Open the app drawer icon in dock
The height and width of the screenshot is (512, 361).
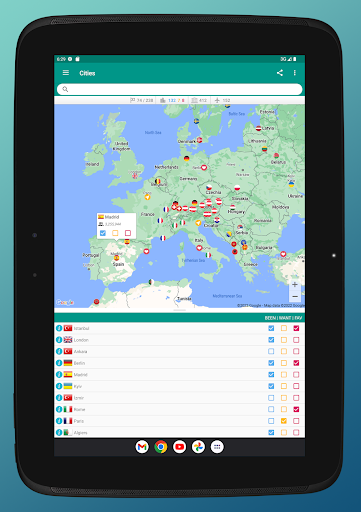click(x=217, y=447)
